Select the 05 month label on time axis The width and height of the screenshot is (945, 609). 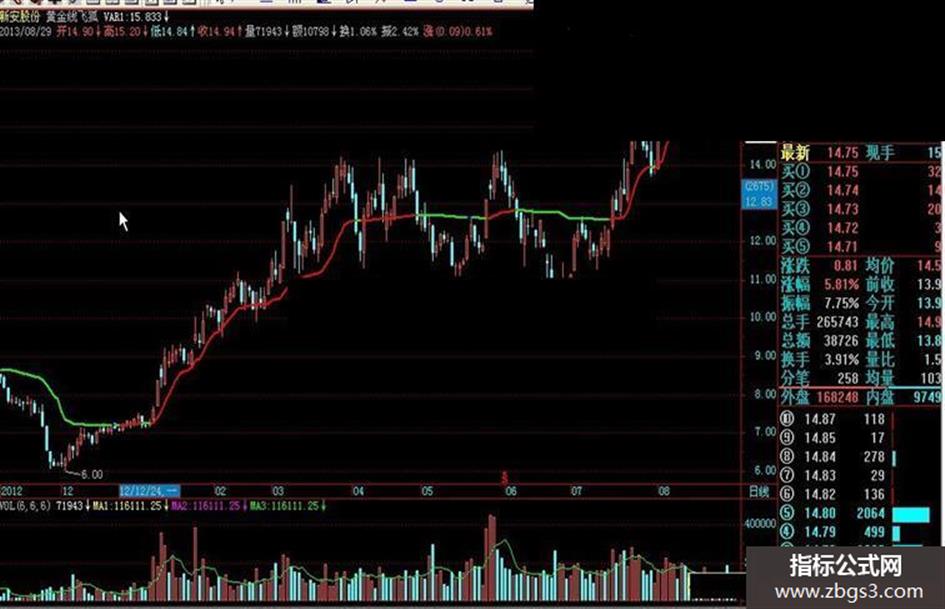click(x=427, y=491)
